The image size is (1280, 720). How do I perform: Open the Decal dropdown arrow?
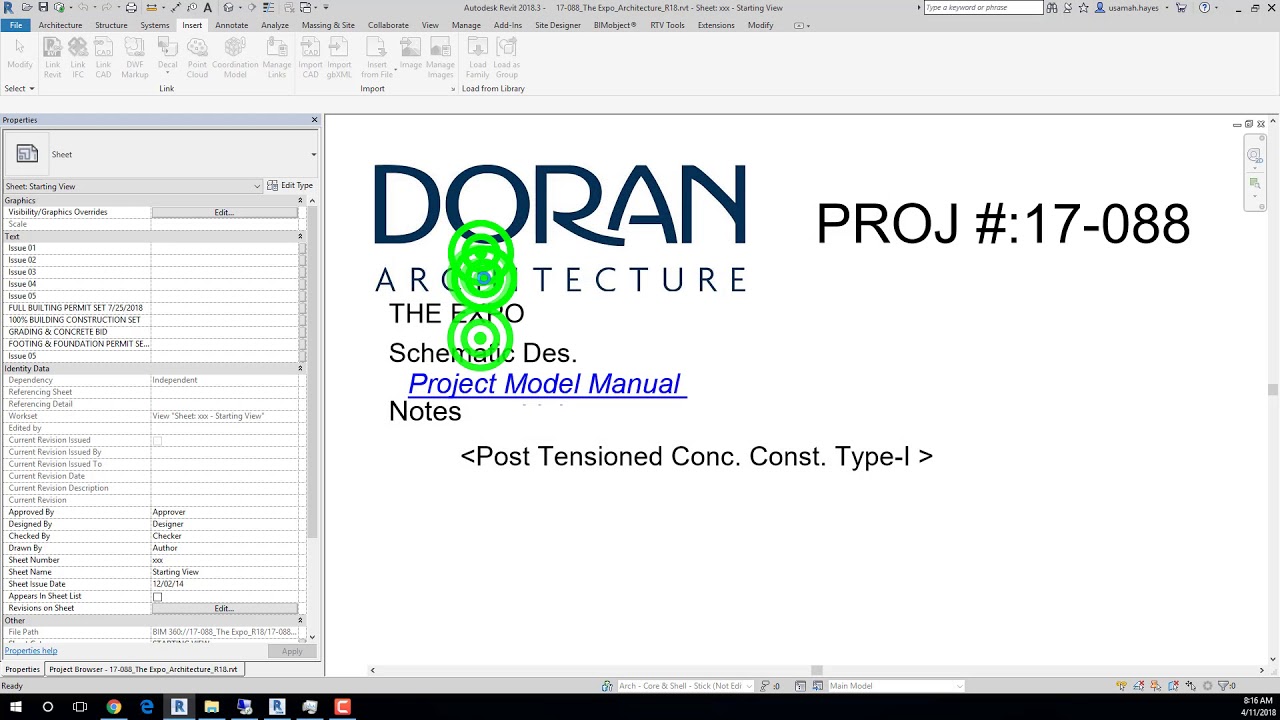click(167, 73)
